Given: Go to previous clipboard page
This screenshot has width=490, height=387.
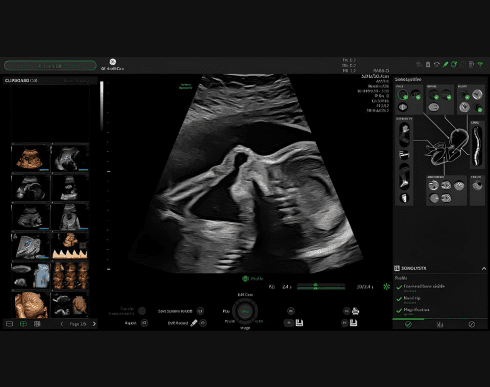Looking at the screenshot, I should click(62, 324).
